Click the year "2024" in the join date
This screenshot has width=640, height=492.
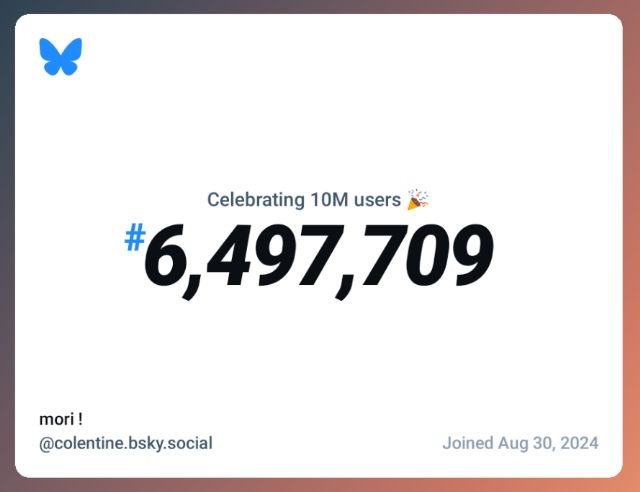pyautogui.click(x=580, y=443)
